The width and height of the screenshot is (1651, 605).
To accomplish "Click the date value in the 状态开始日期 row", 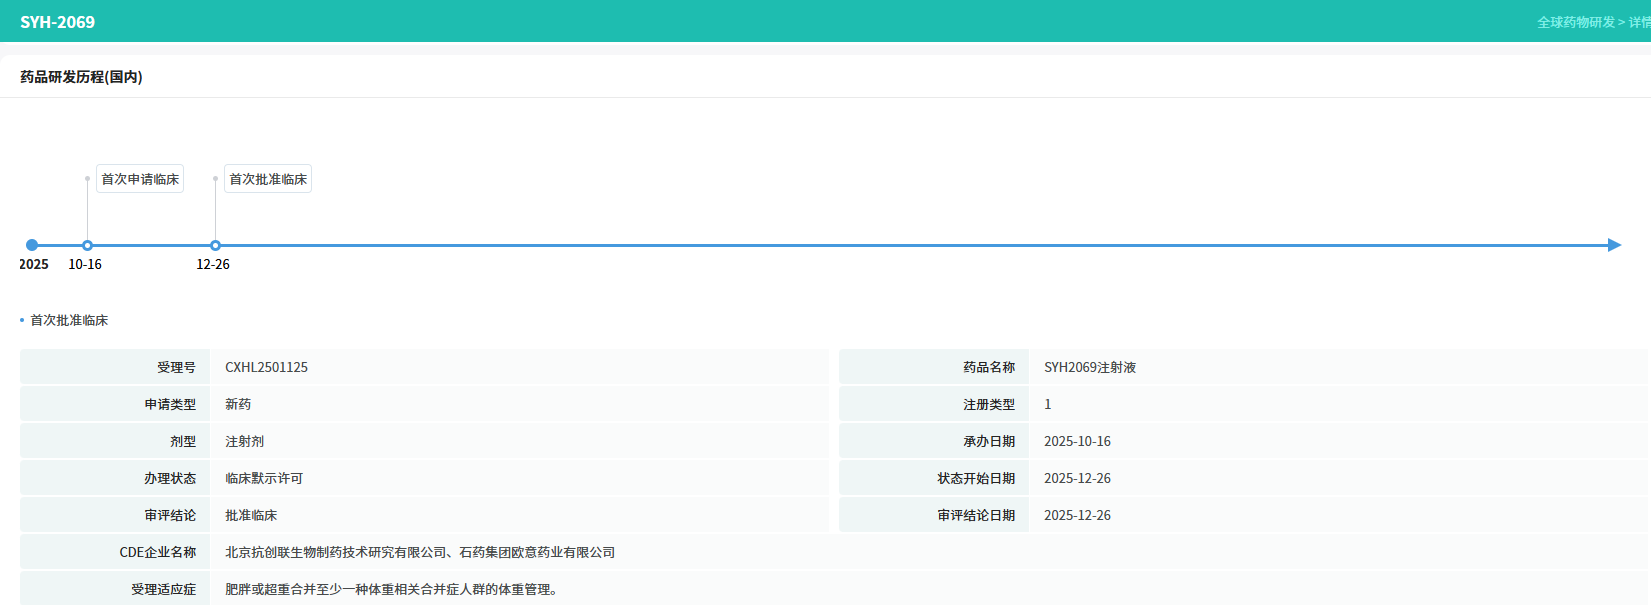I will coord(1077,479).
